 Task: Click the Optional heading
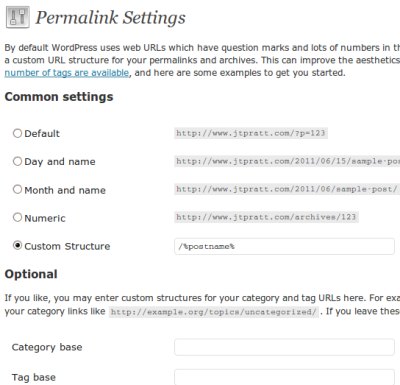(x=31, y=274)
